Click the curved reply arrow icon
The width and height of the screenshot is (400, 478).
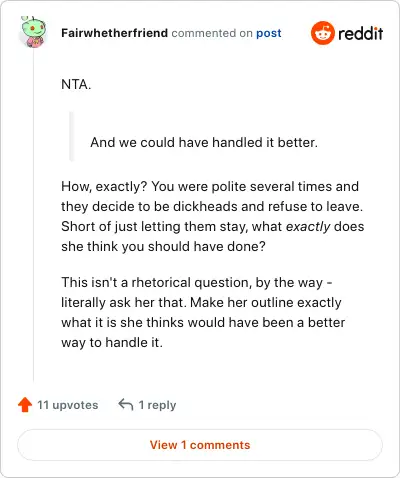click(126, 405)
